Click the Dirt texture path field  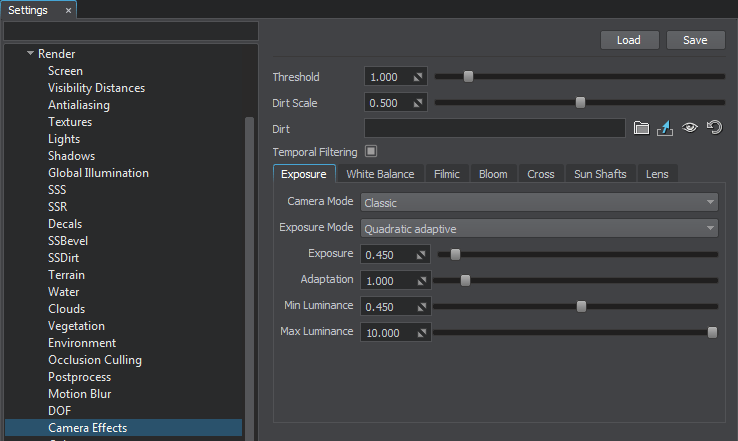[495, 128]
